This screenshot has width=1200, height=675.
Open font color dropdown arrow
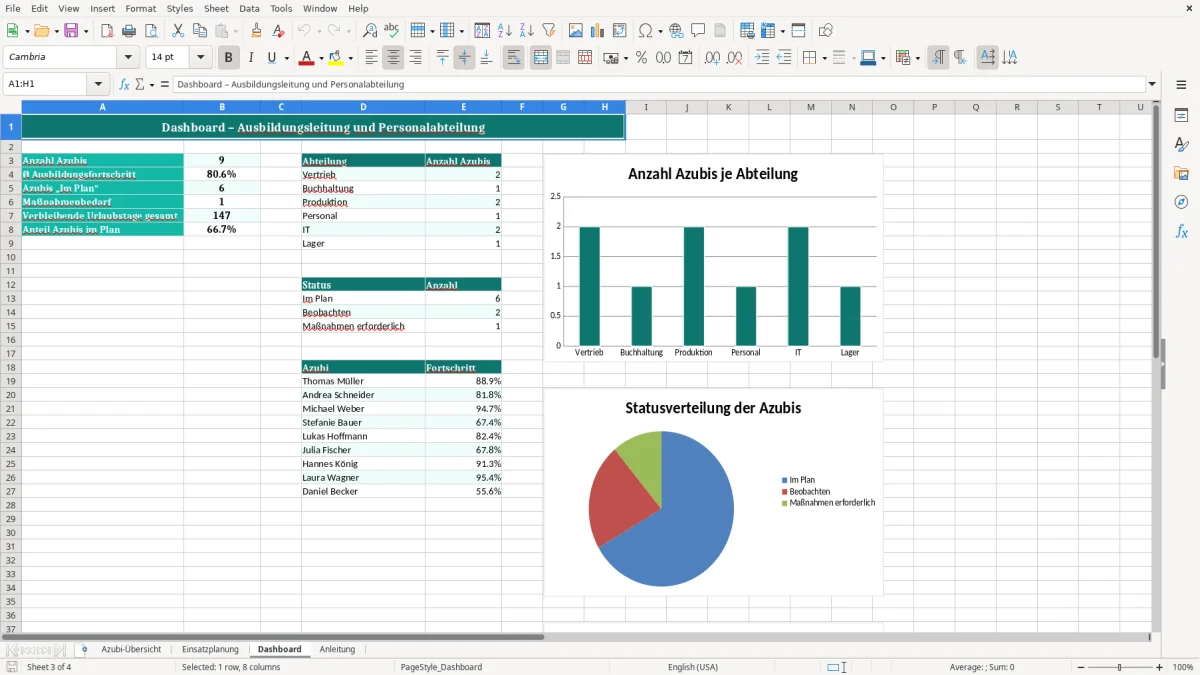click(321, 58)
